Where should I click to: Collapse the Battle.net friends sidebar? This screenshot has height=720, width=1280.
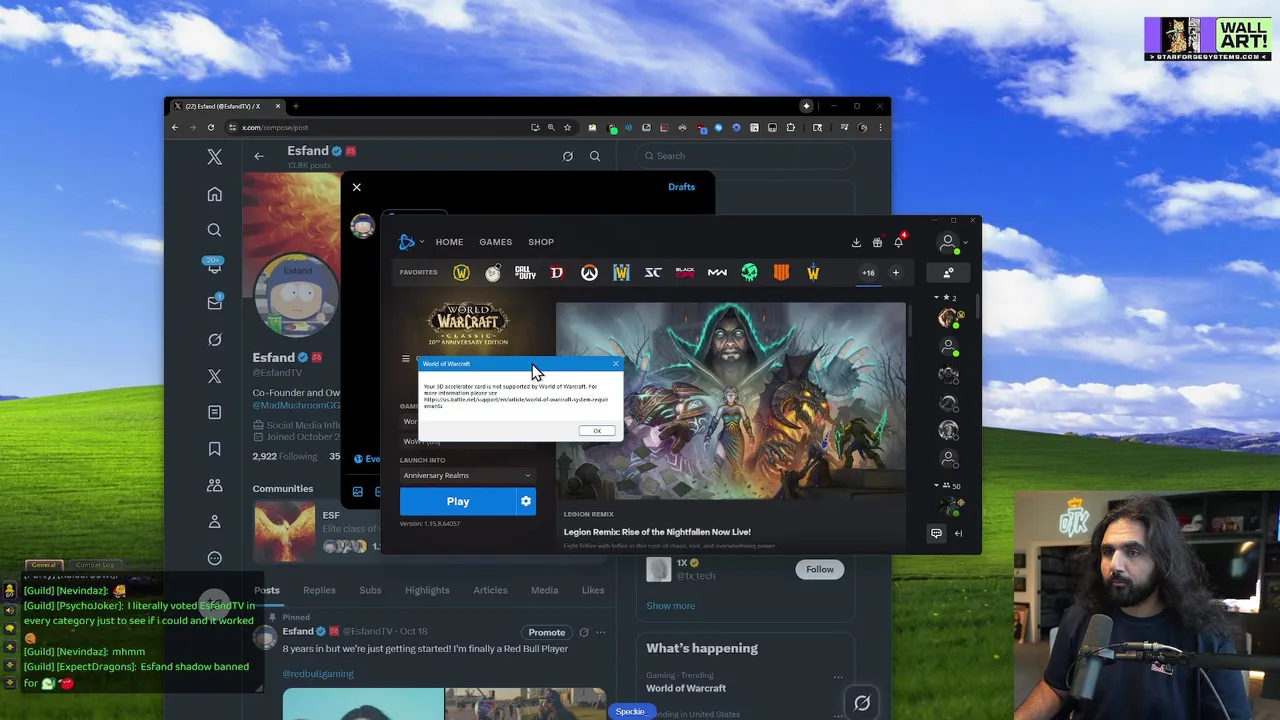pos(958,533)
